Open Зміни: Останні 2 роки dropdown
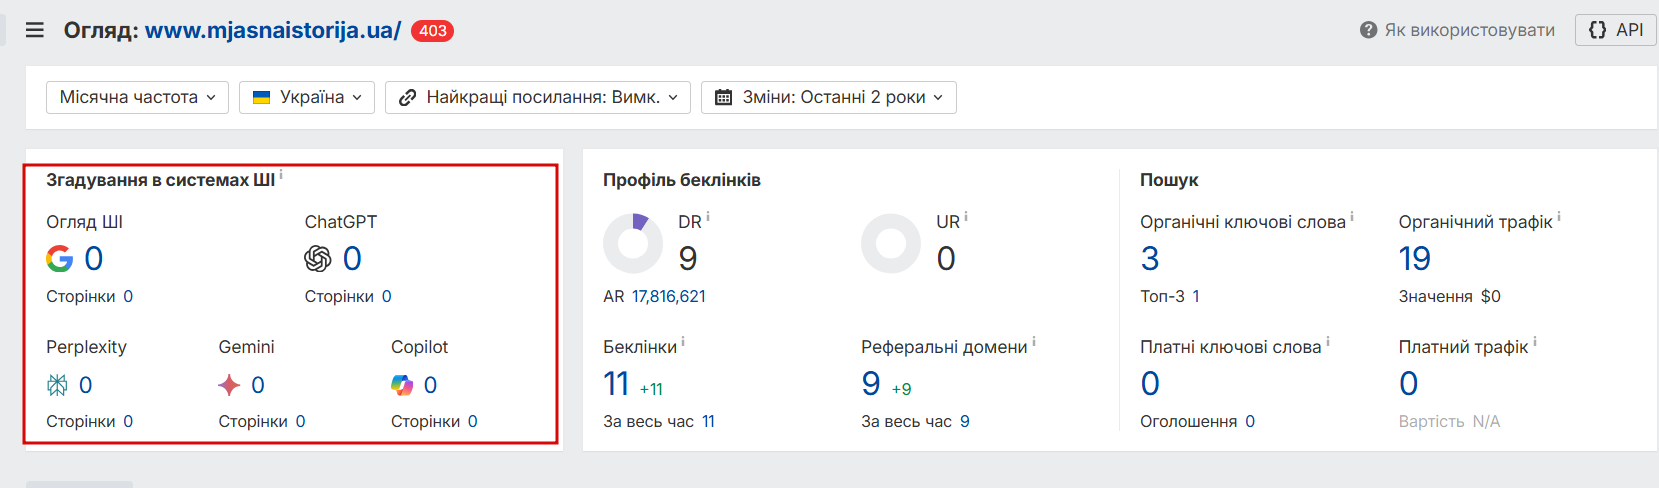The width and height of the screenshot is (1659, 488). click(829, 97)
